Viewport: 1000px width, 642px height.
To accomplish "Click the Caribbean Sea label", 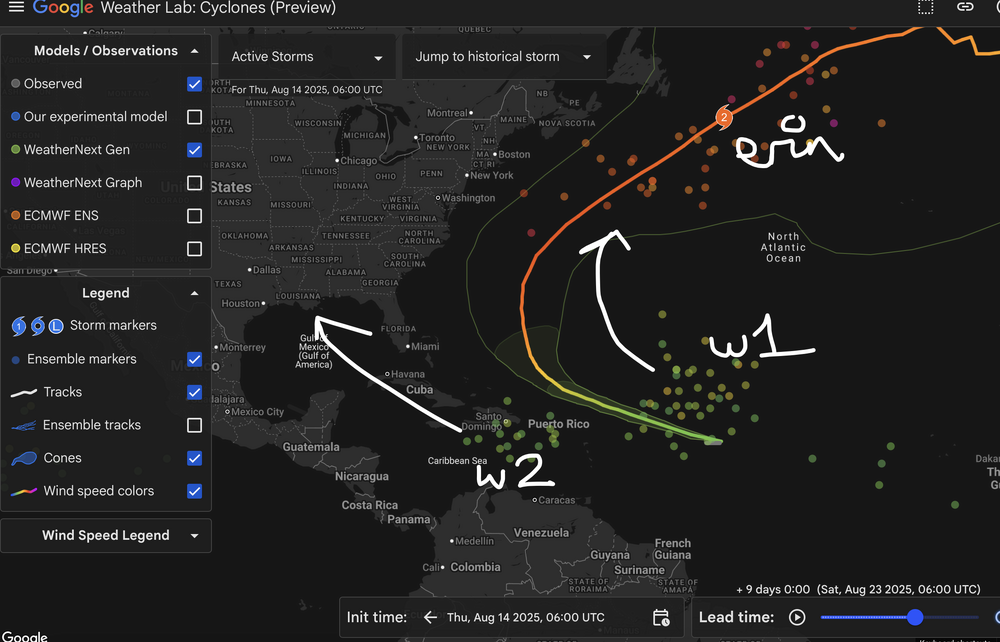I will point(457,461).
